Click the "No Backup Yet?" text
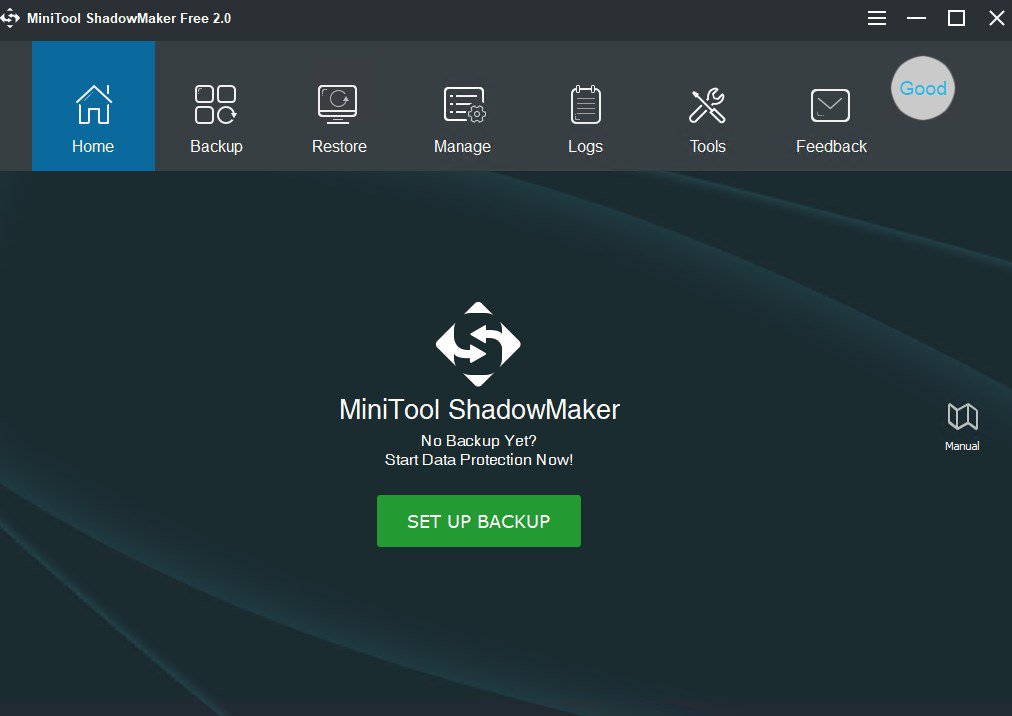Viewport: 1012px width, 716px height. coord(478,441)
